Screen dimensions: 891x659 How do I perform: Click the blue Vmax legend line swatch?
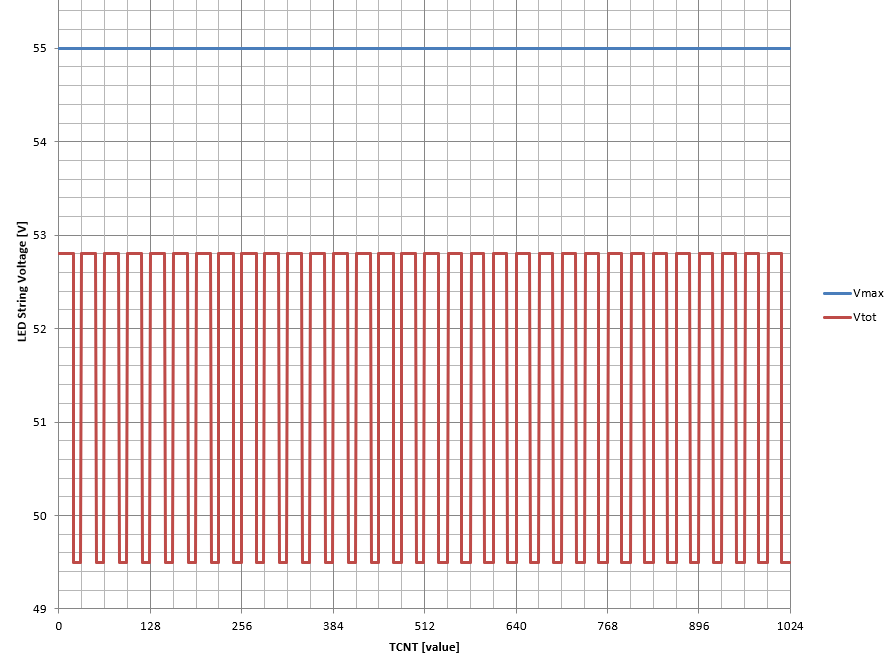click(x=836, y=294)
